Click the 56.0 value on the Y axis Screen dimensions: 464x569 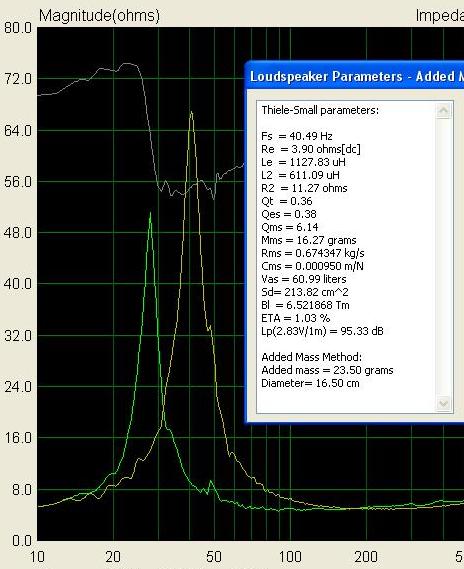point(18,182)
